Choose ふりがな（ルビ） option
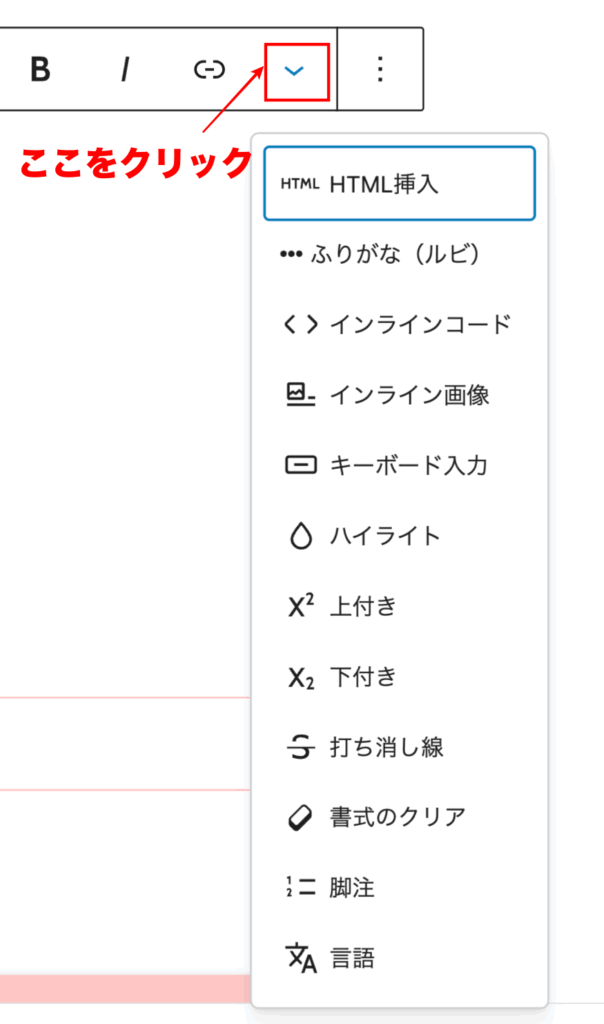Viewport: 604px width, 1024px height. click(395, 254)
